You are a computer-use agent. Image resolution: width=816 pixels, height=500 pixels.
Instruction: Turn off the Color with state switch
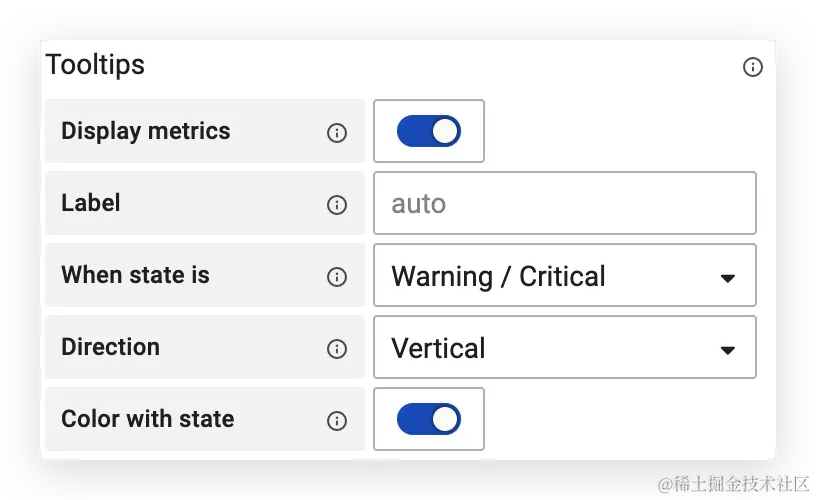point(429,419)
